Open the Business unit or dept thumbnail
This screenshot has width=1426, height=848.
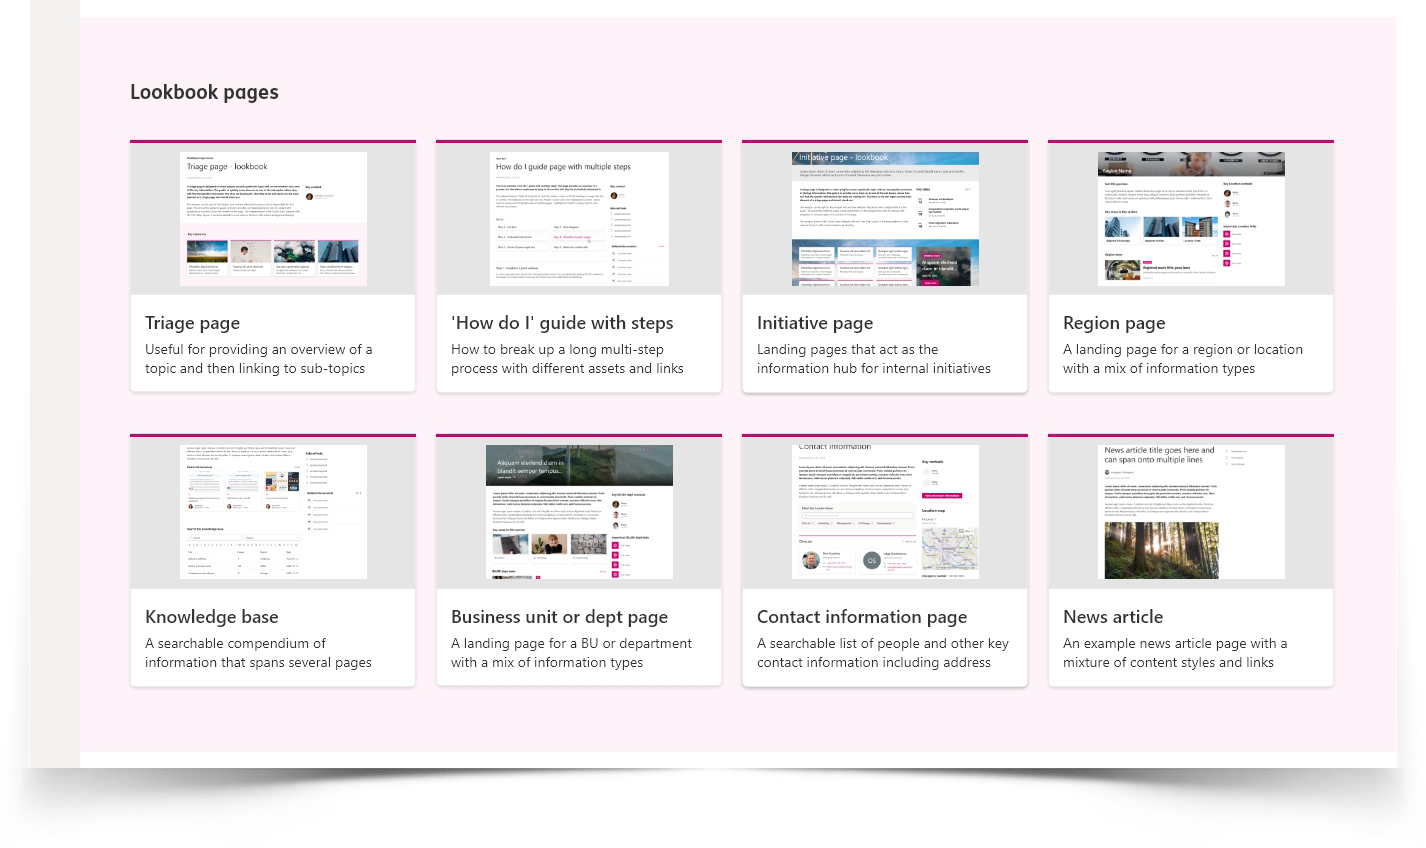(x=579, y=512)
